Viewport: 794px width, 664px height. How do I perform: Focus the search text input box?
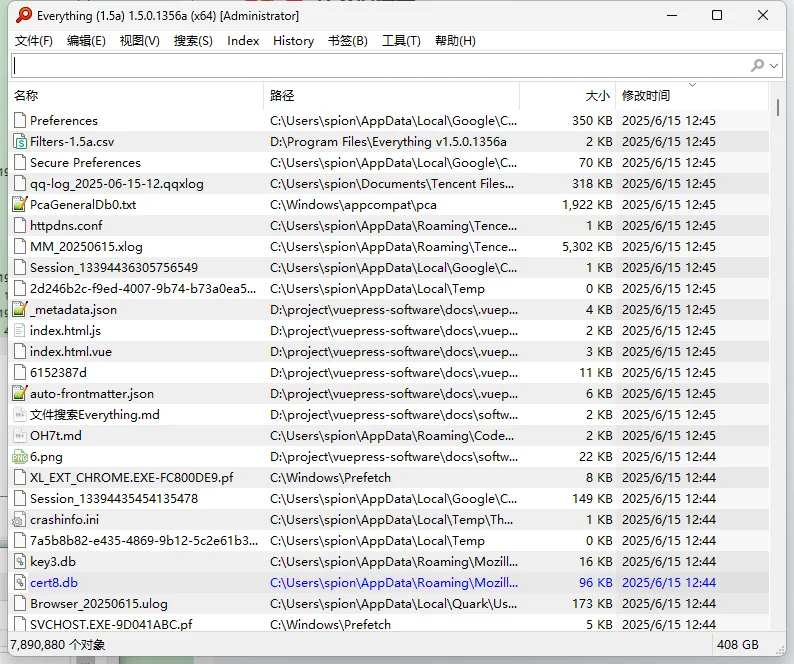pos(380,65)
